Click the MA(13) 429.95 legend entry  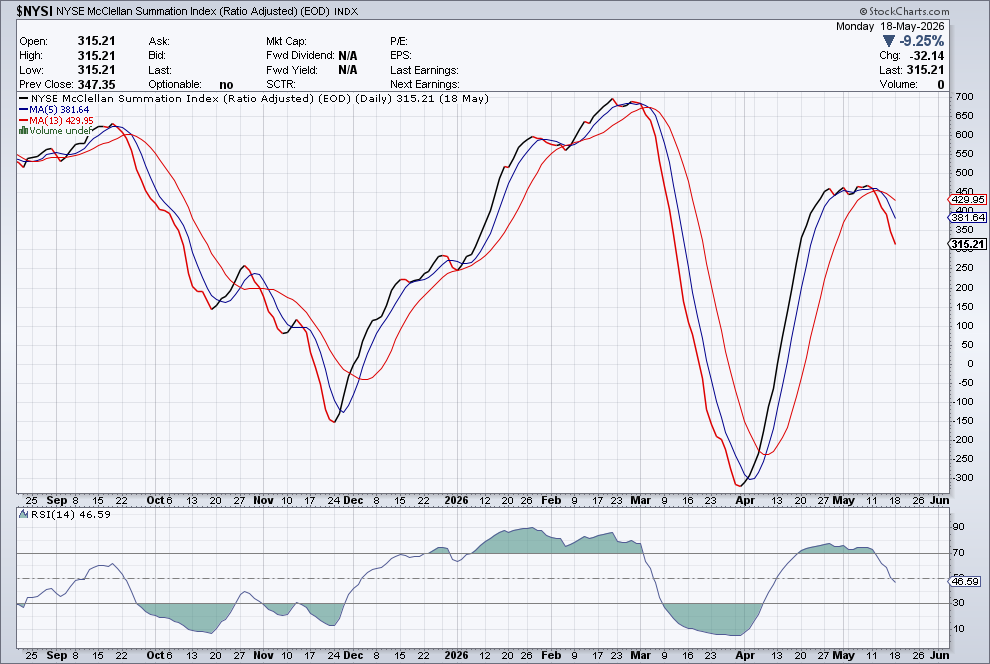(56, 121)
